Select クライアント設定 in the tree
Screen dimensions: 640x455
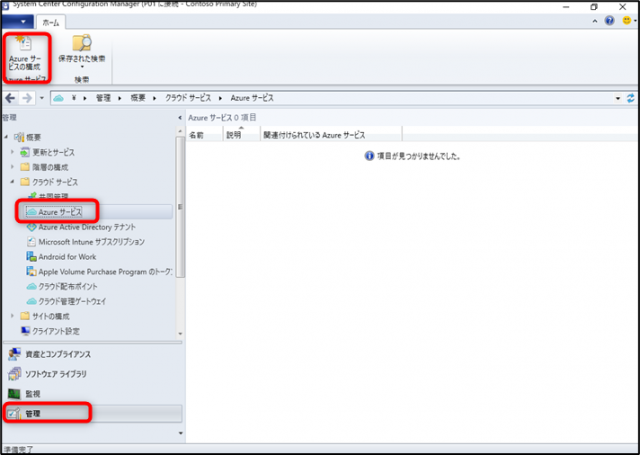56,331
